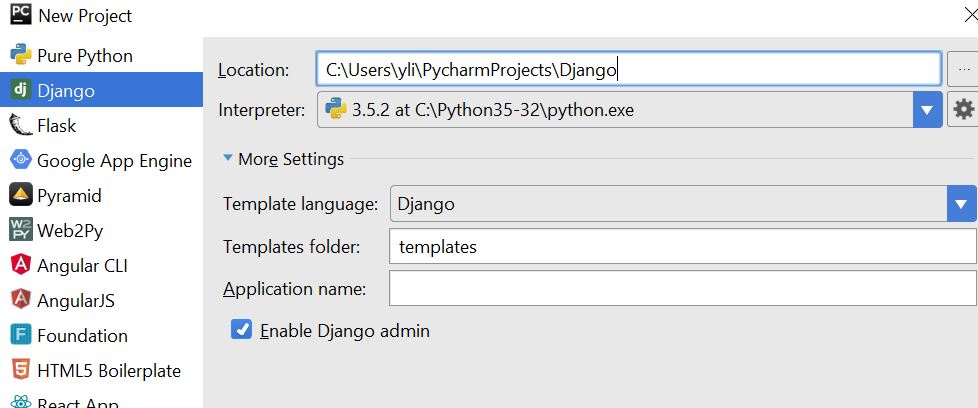Click the Templates folder label
The width and height of the screenshot is (978, 408).
(x=292, y=247)
